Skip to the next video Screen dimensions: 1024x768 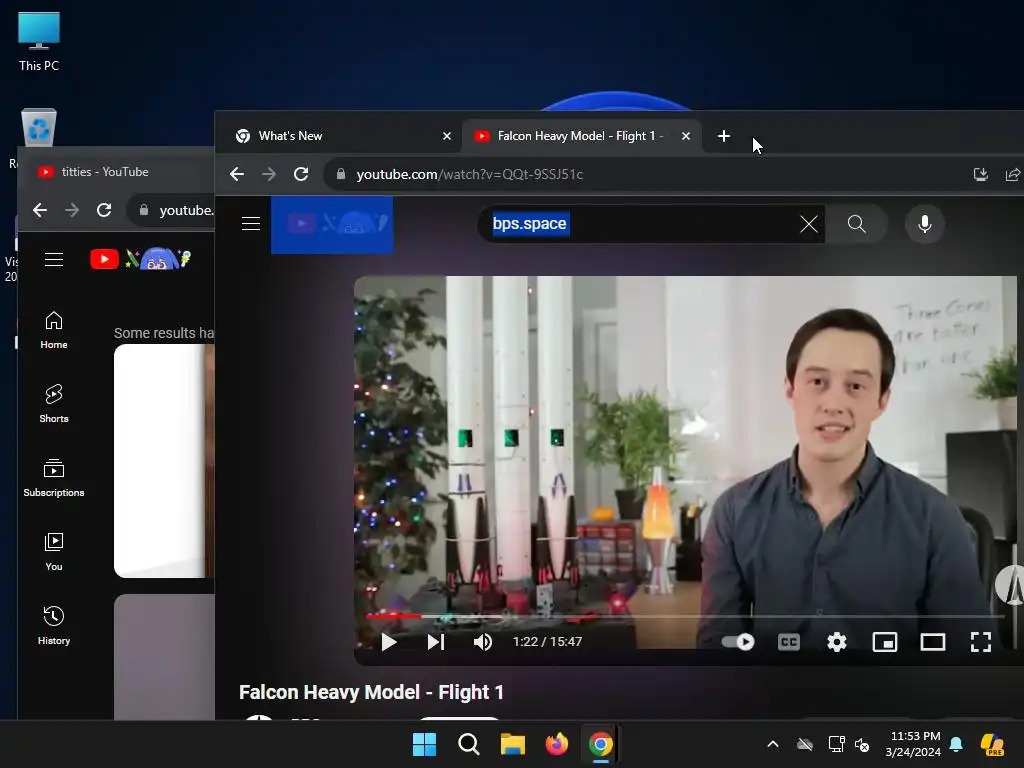[436, 642]
